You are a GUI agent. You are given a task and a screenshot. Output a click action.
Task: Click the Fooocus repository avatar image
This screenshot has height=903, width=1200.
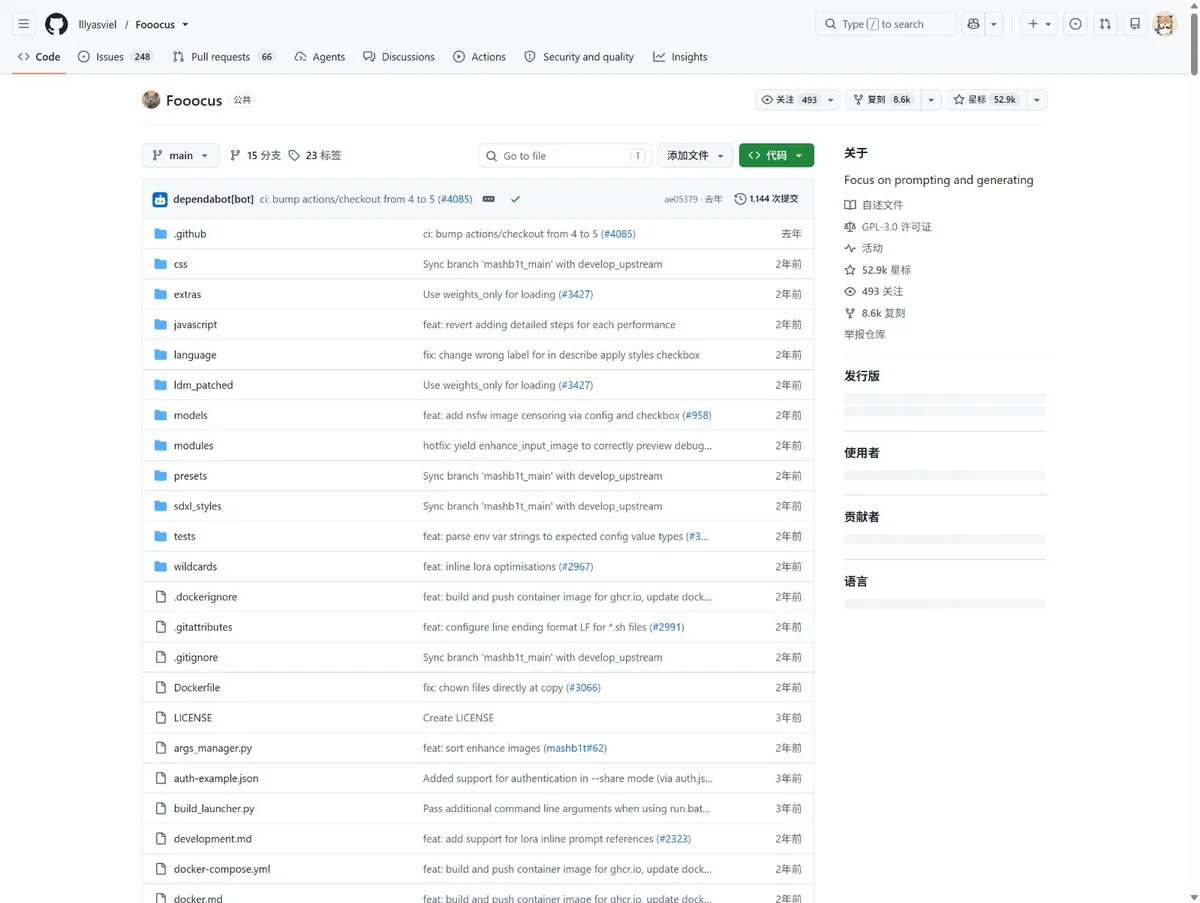point(151,100)
